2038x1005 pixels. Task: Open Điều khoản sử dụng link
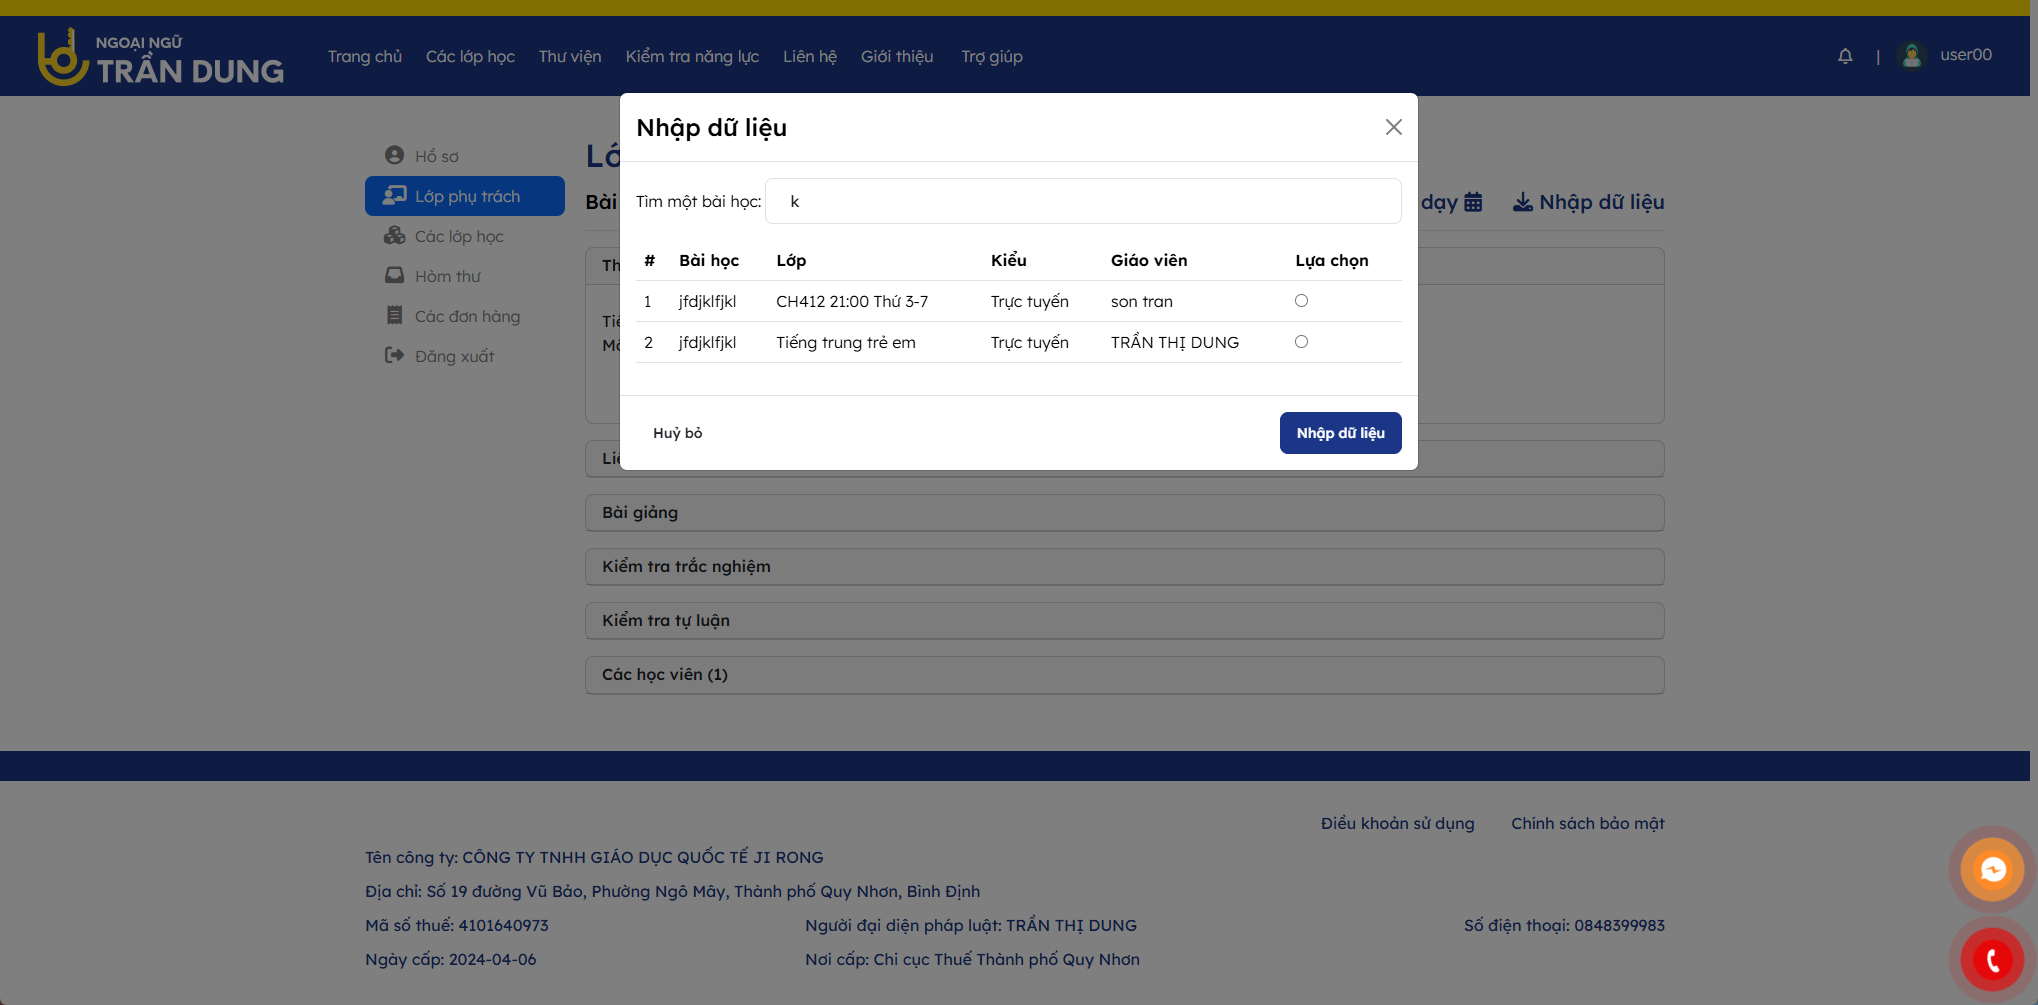click(x=1397, y=823)
